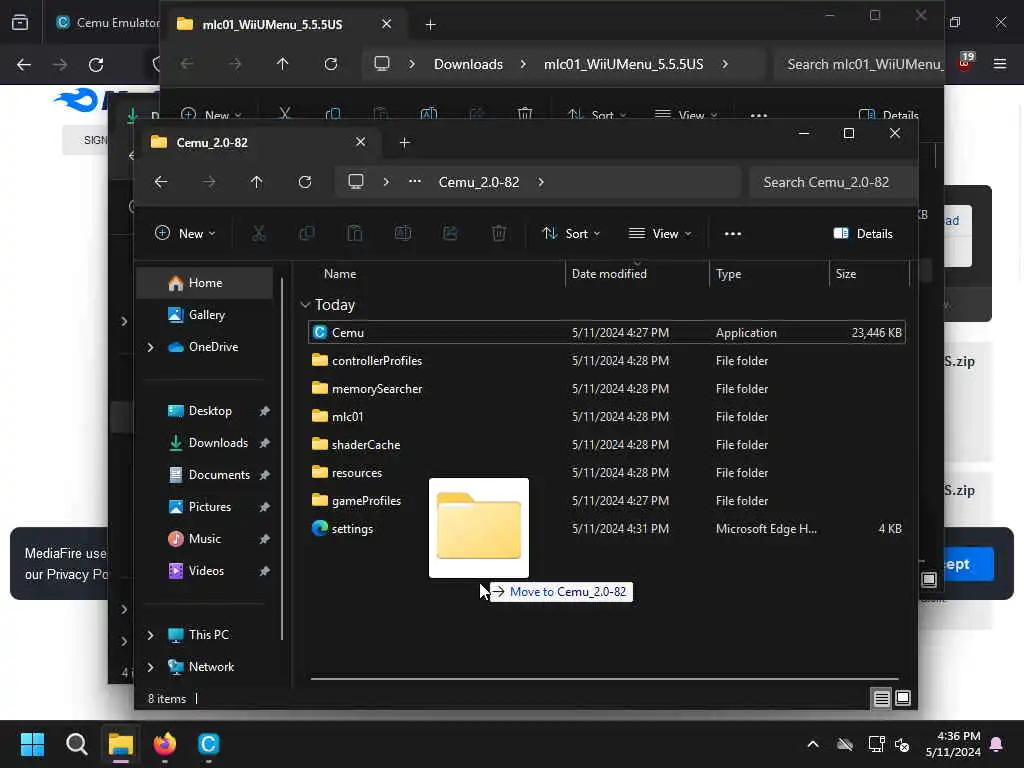
Task: Expand Network in the navigation pane
Action: pyautogui.click(x=150, y=667)
